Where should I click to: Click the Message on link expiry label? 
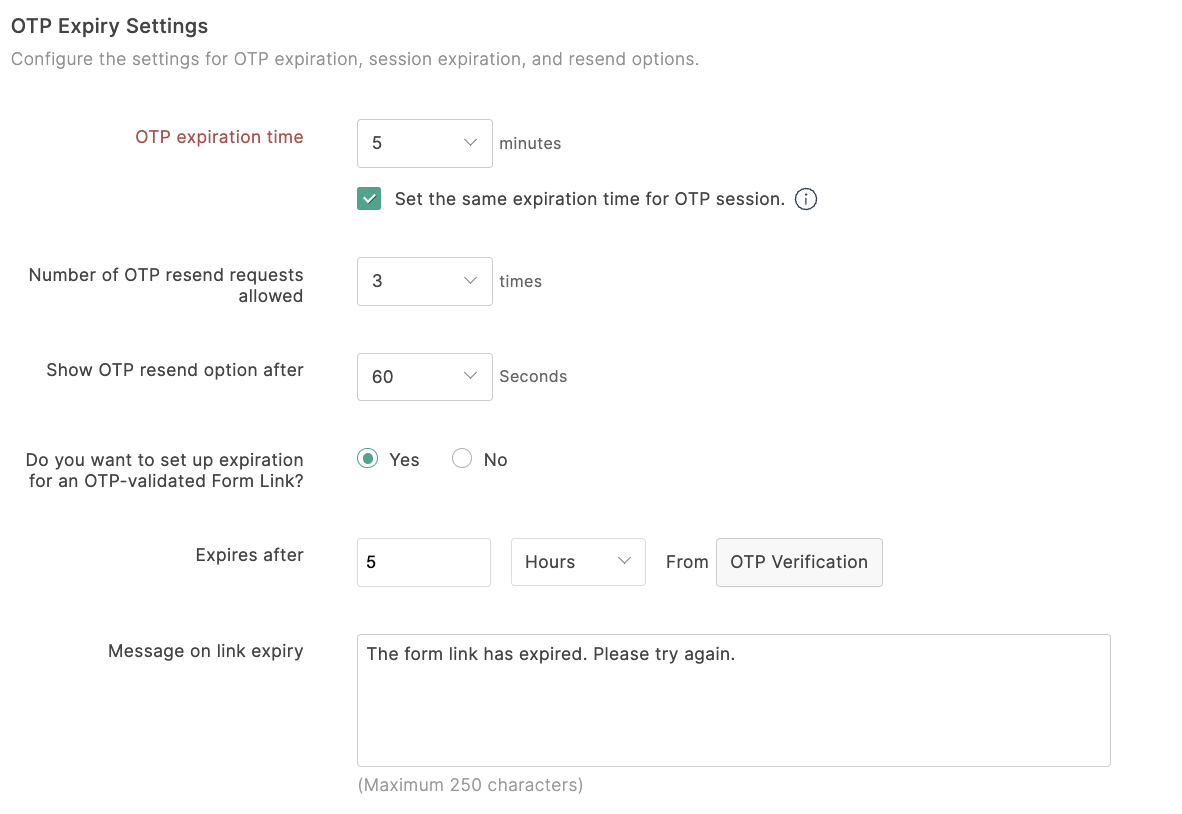pyautogui.click(x=205, y=651)
